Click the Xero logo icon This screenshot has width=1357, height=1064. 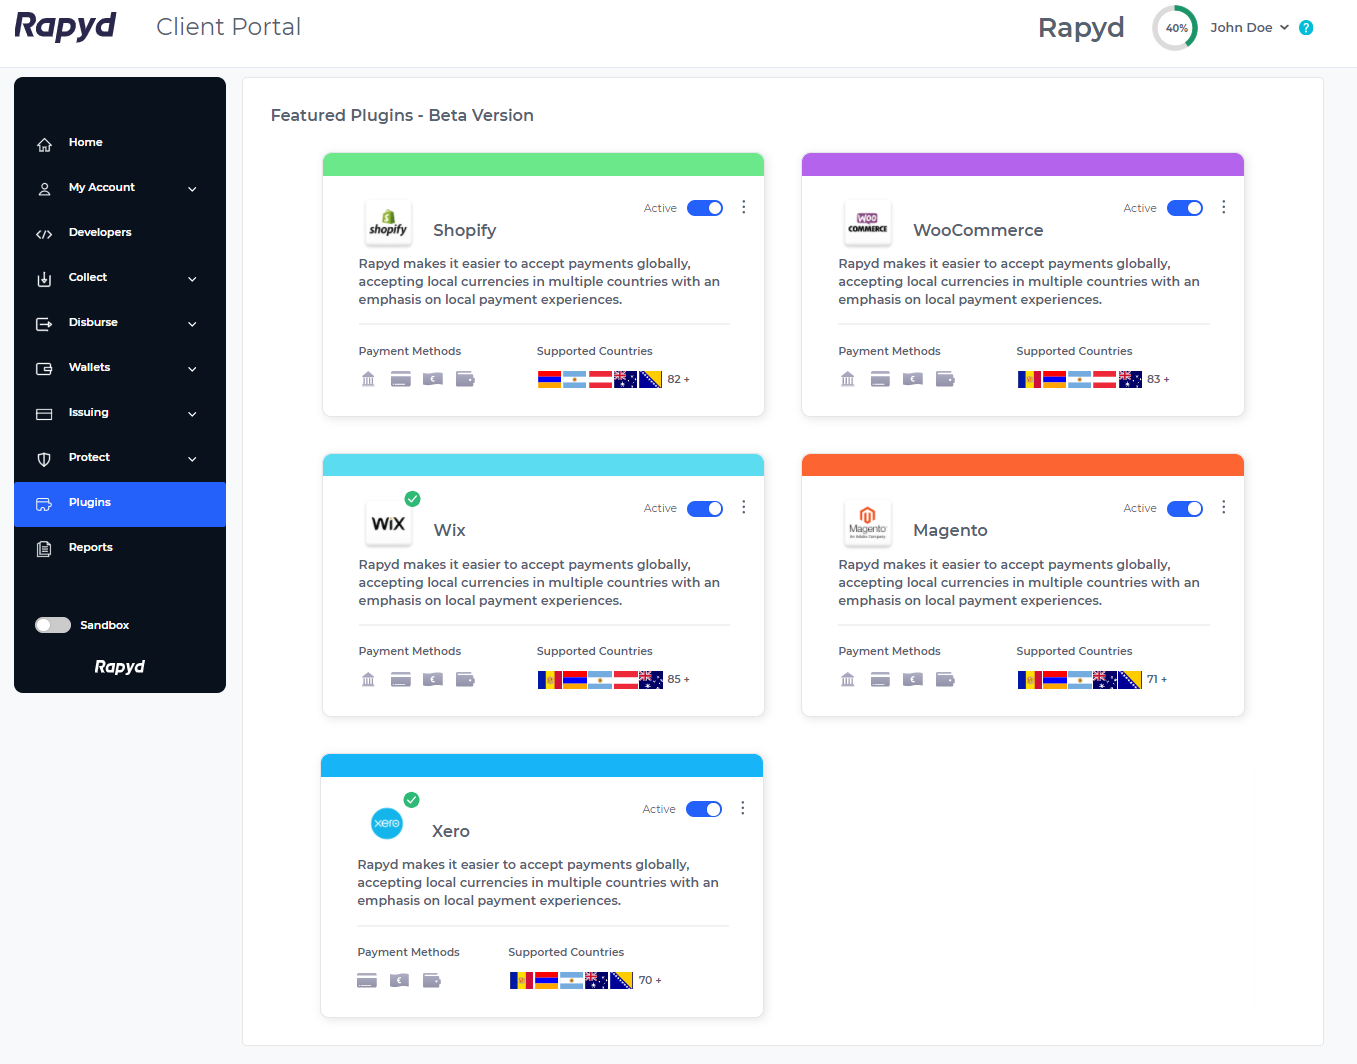[387, 823]
